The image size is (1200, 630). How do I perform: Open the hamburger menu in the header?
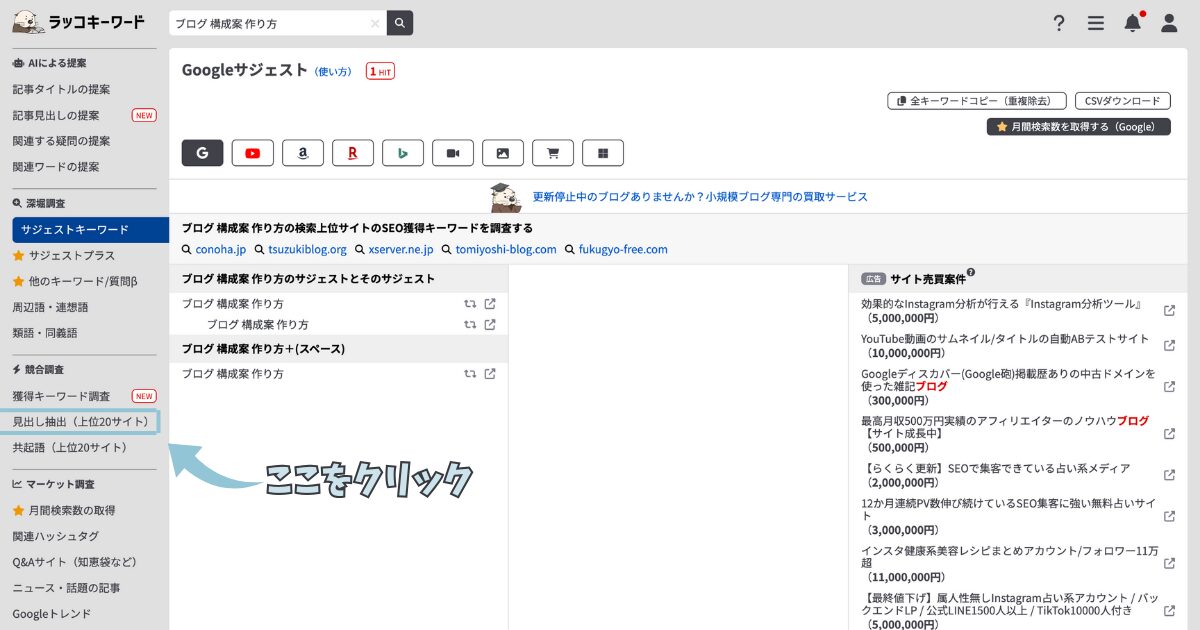pos(1096,23)
